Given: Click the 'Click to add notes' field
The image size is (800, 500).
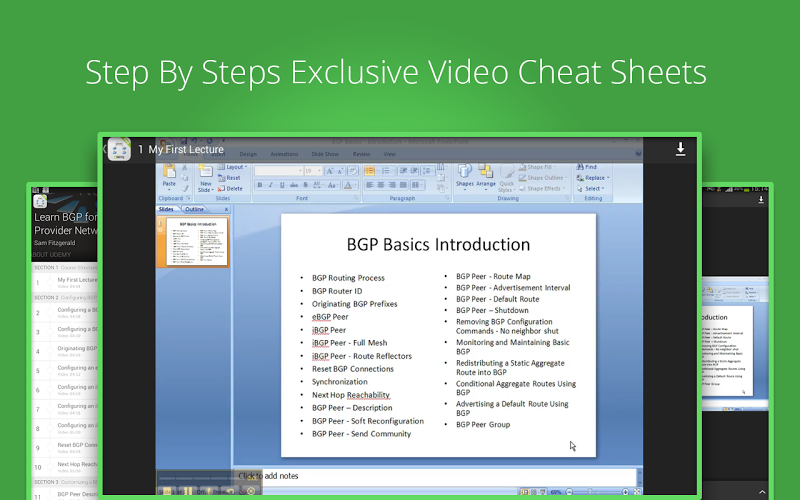Looking at the screenshot, I should pos(435,476).
